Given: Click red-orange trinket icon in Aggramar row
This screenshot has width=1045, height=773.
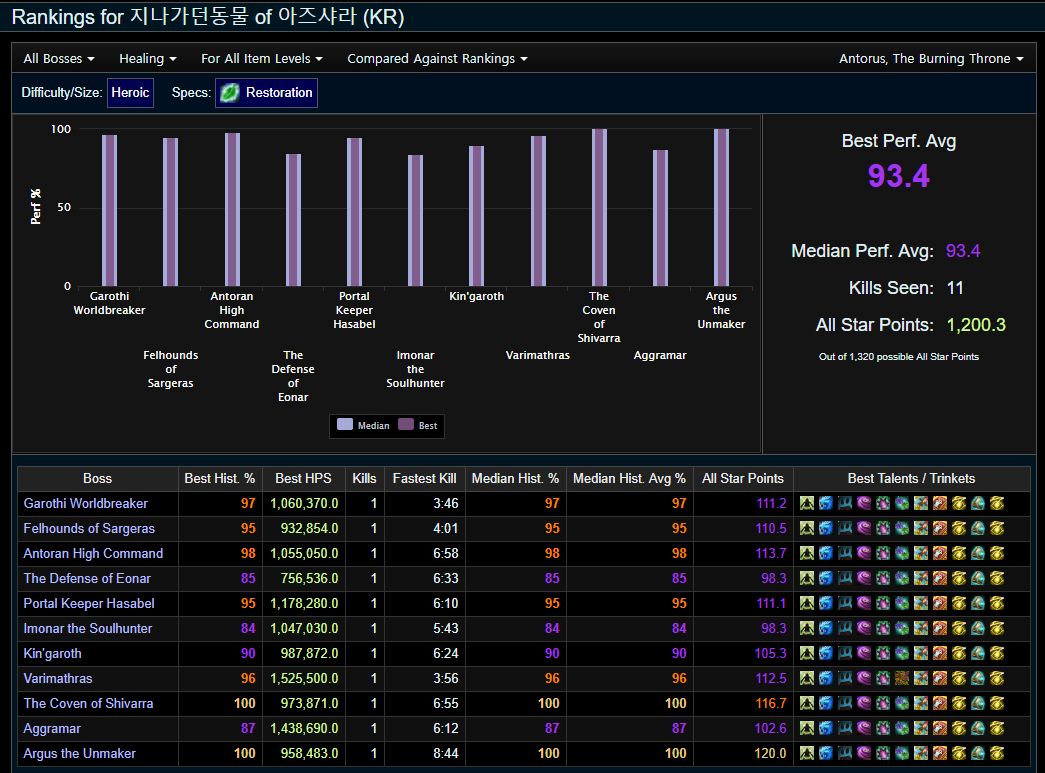Looking at the screenshot, I should click(x=940, y=728).
